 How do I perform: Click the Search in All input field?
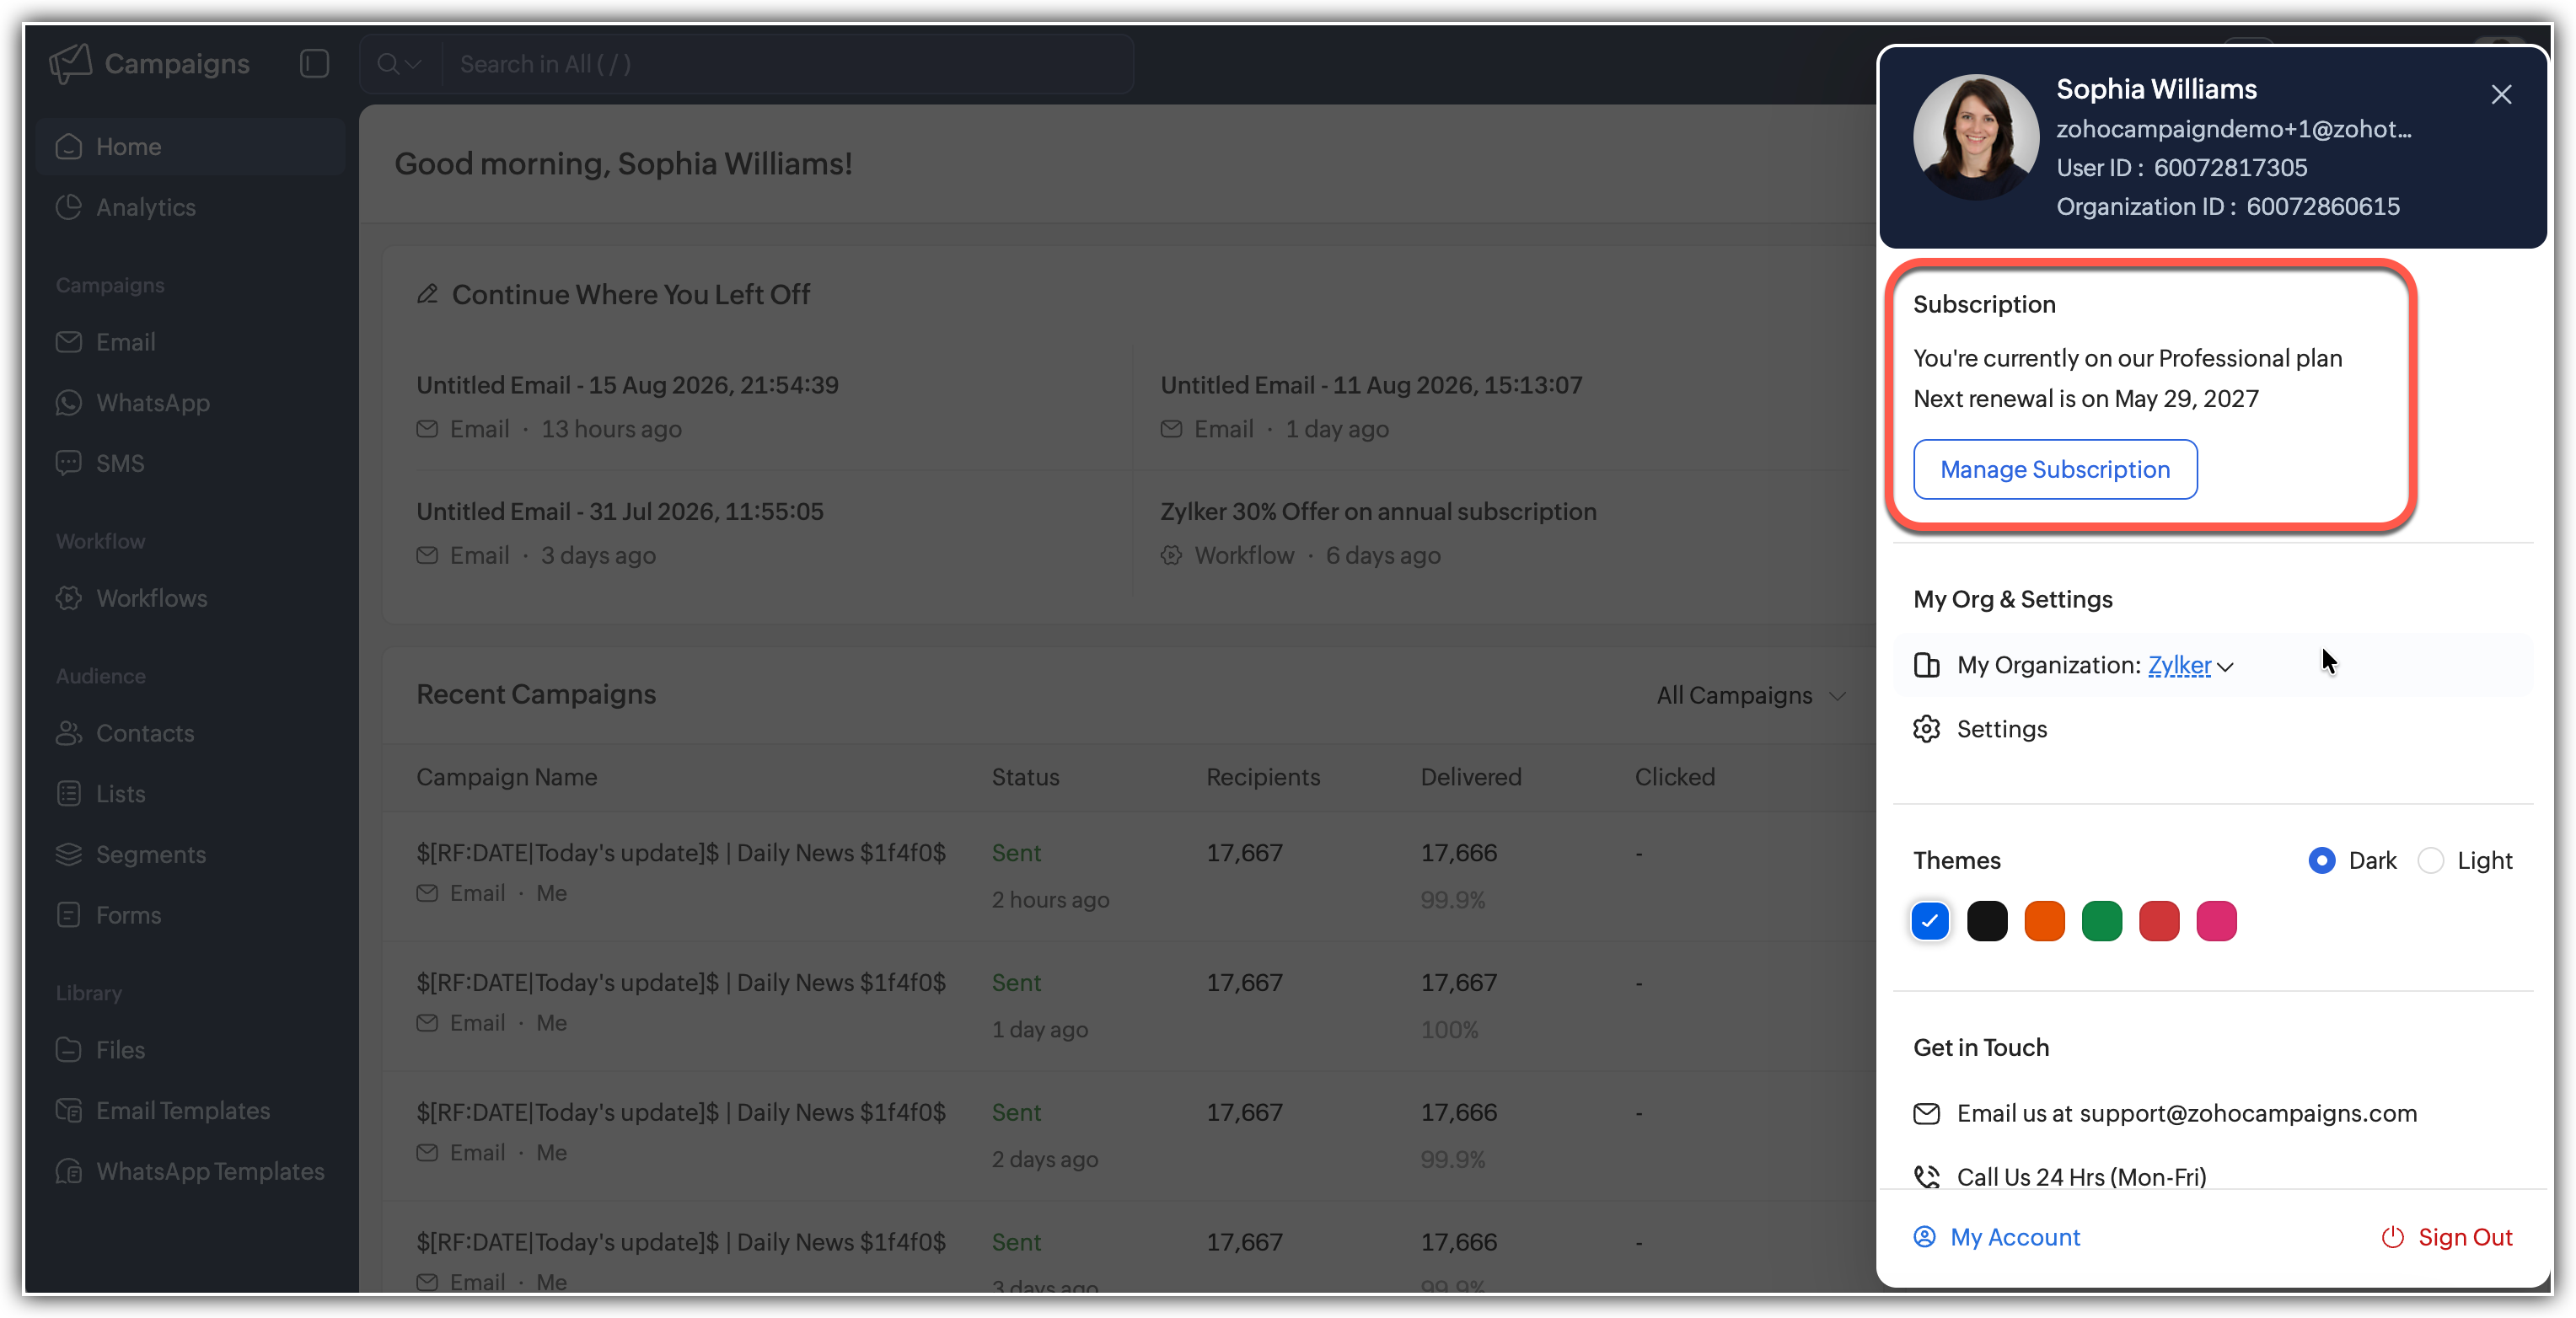tap(786, 64)
